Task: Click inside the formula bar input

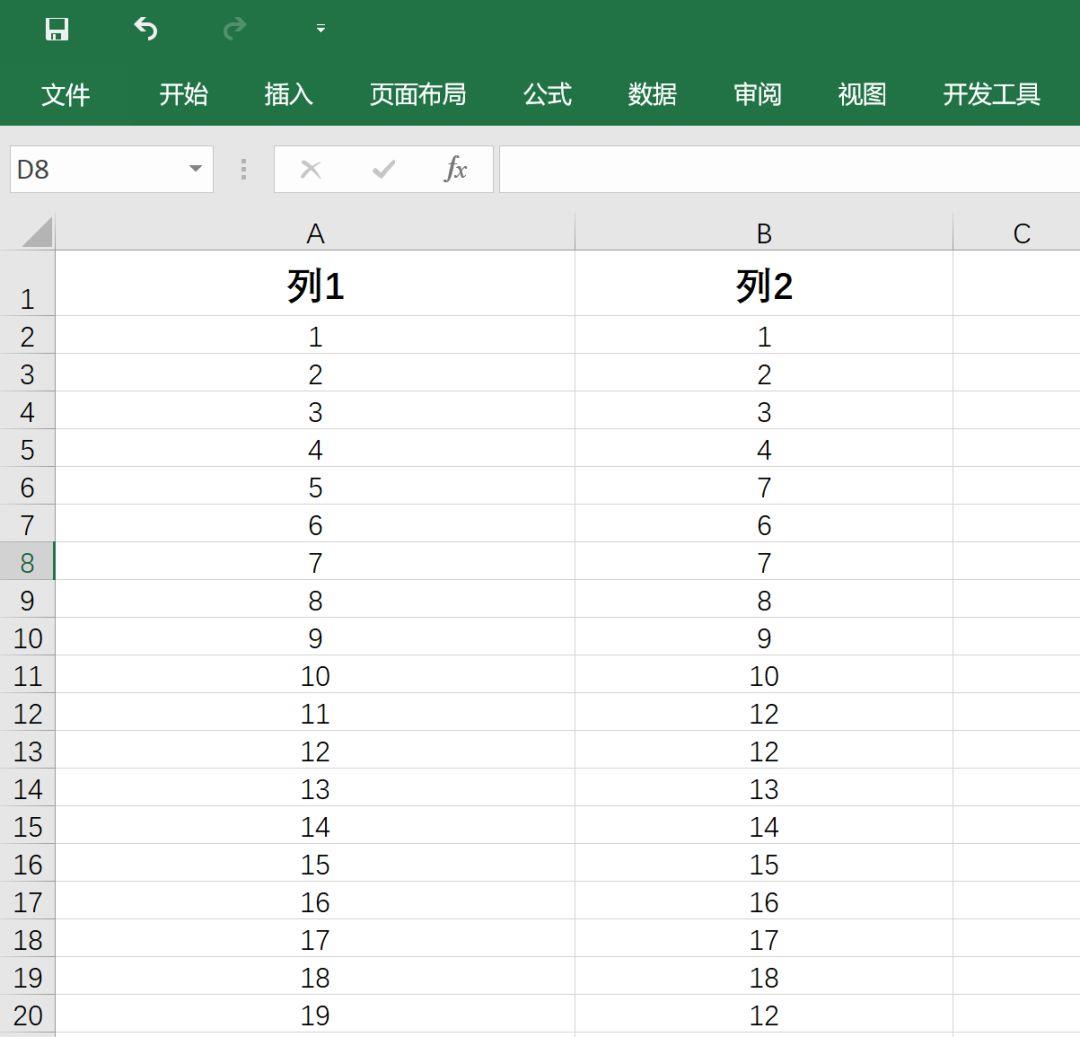Action: pyautogui.click(x=788, y=169)
